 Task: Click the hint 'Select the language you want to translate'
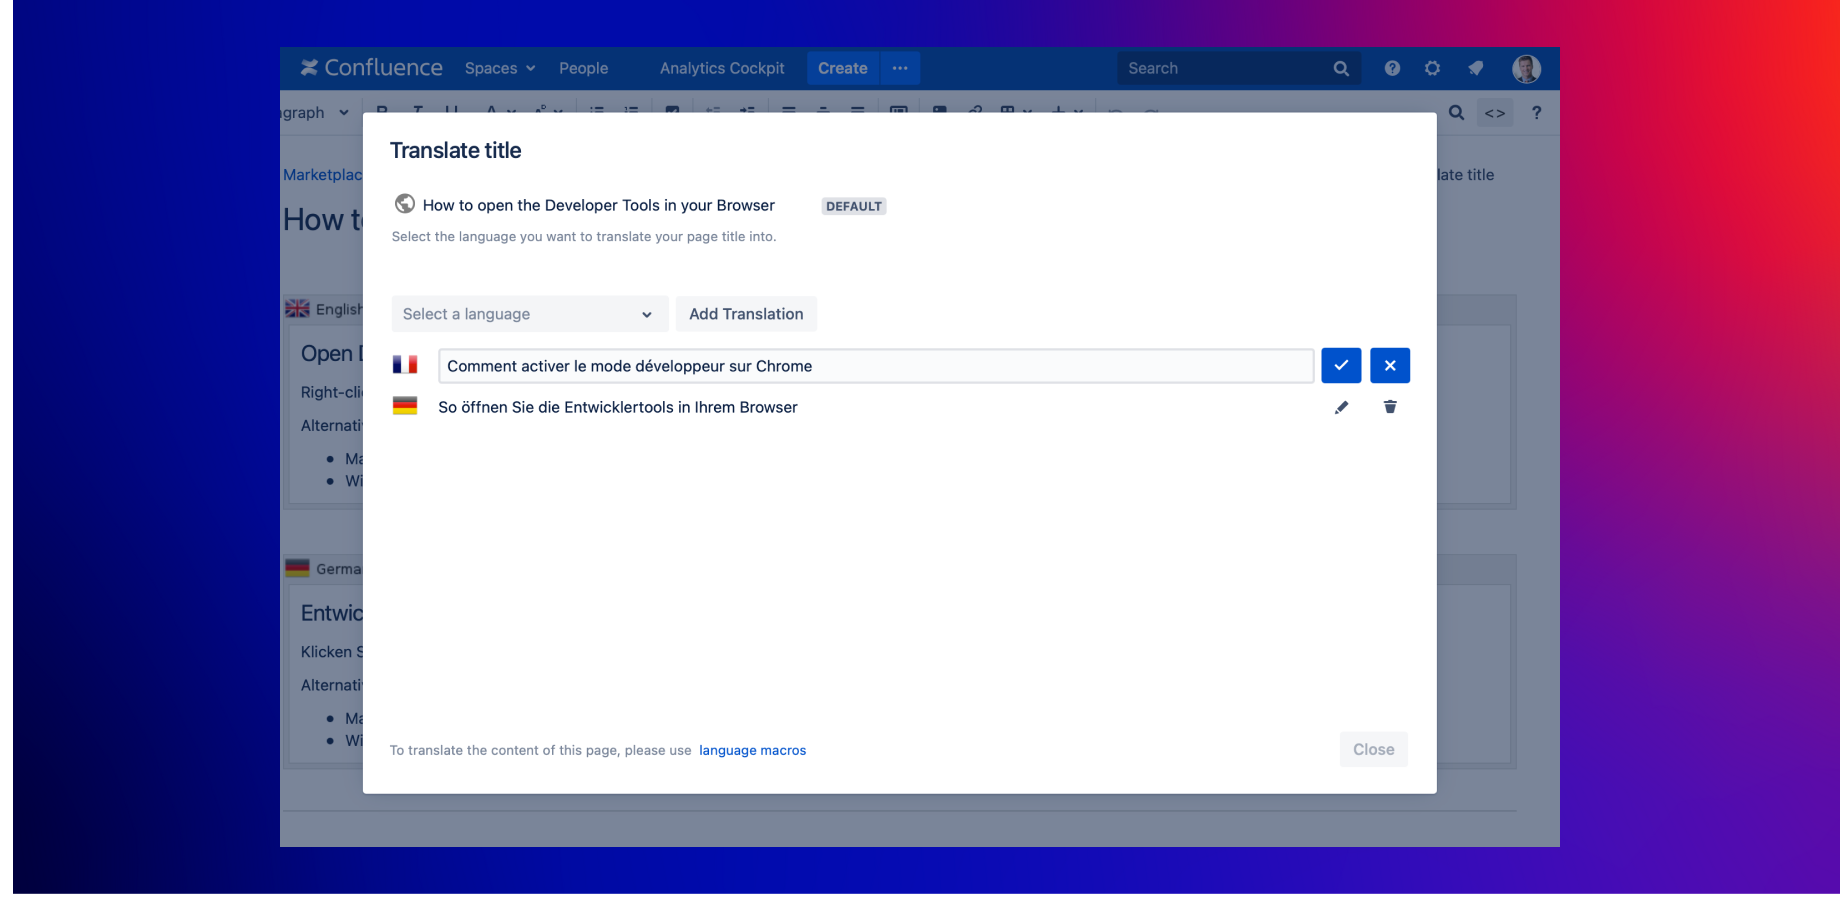(x=584, y=237)
